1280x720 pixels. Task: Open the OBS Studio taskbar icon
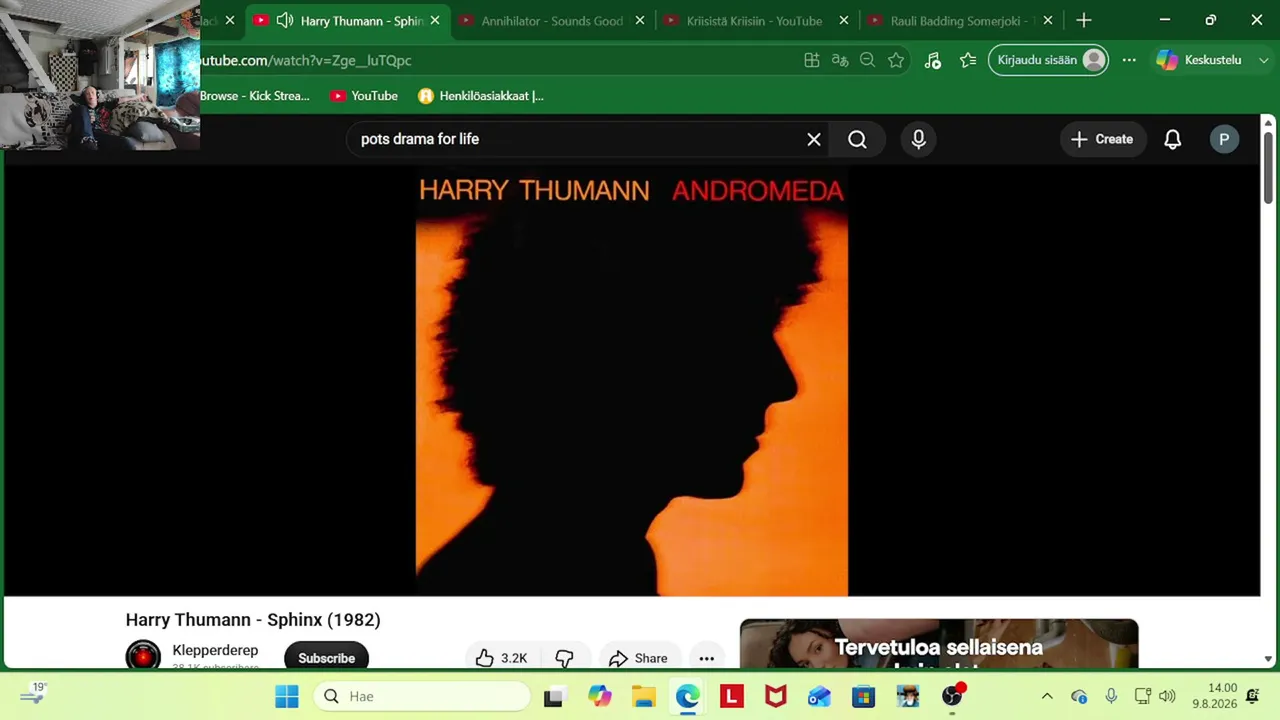(952, 696)
